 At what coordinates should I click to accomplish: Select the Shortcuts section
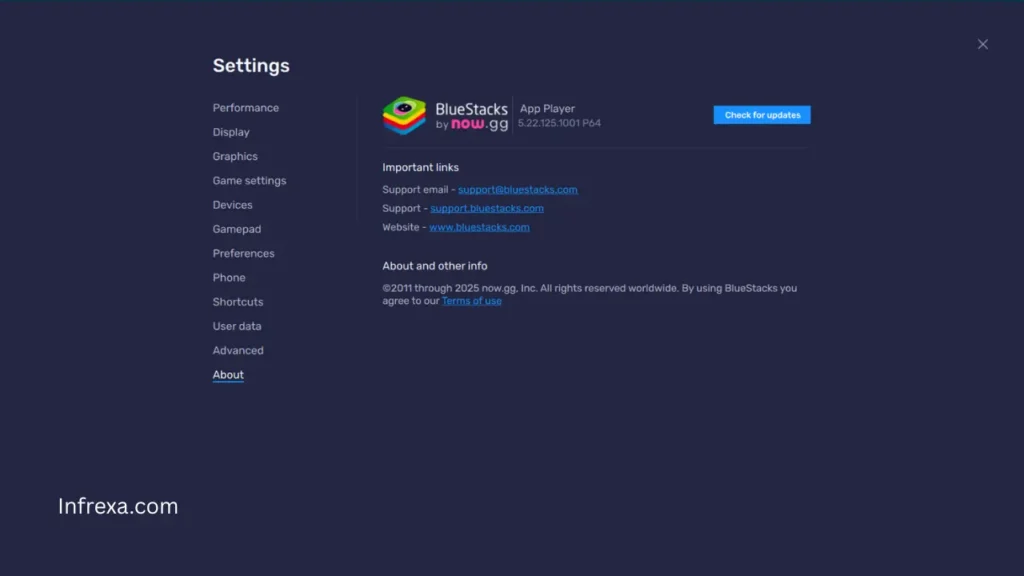click(238, 301)
